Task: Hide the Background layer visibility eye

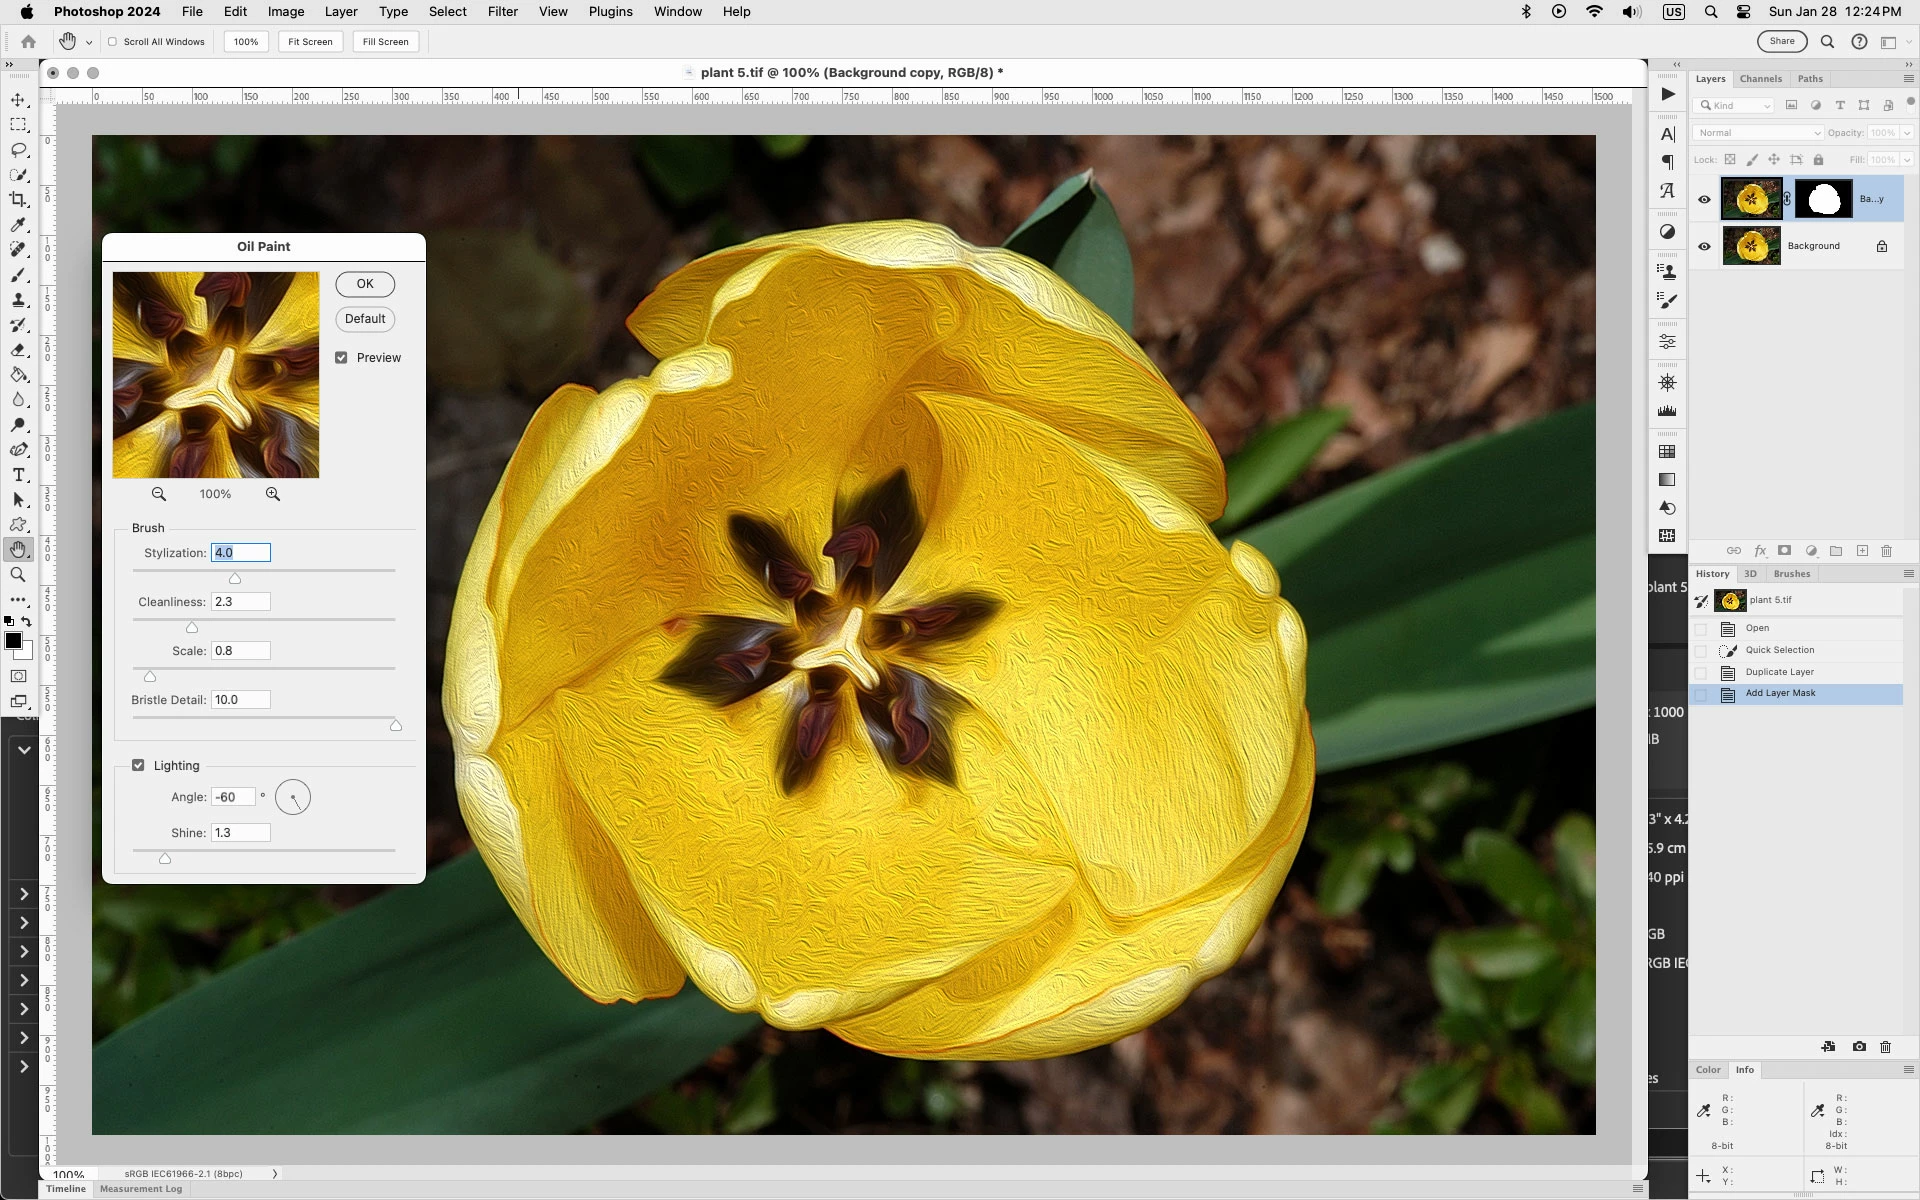Action: pyautogui.click(x=1704, y=247)
